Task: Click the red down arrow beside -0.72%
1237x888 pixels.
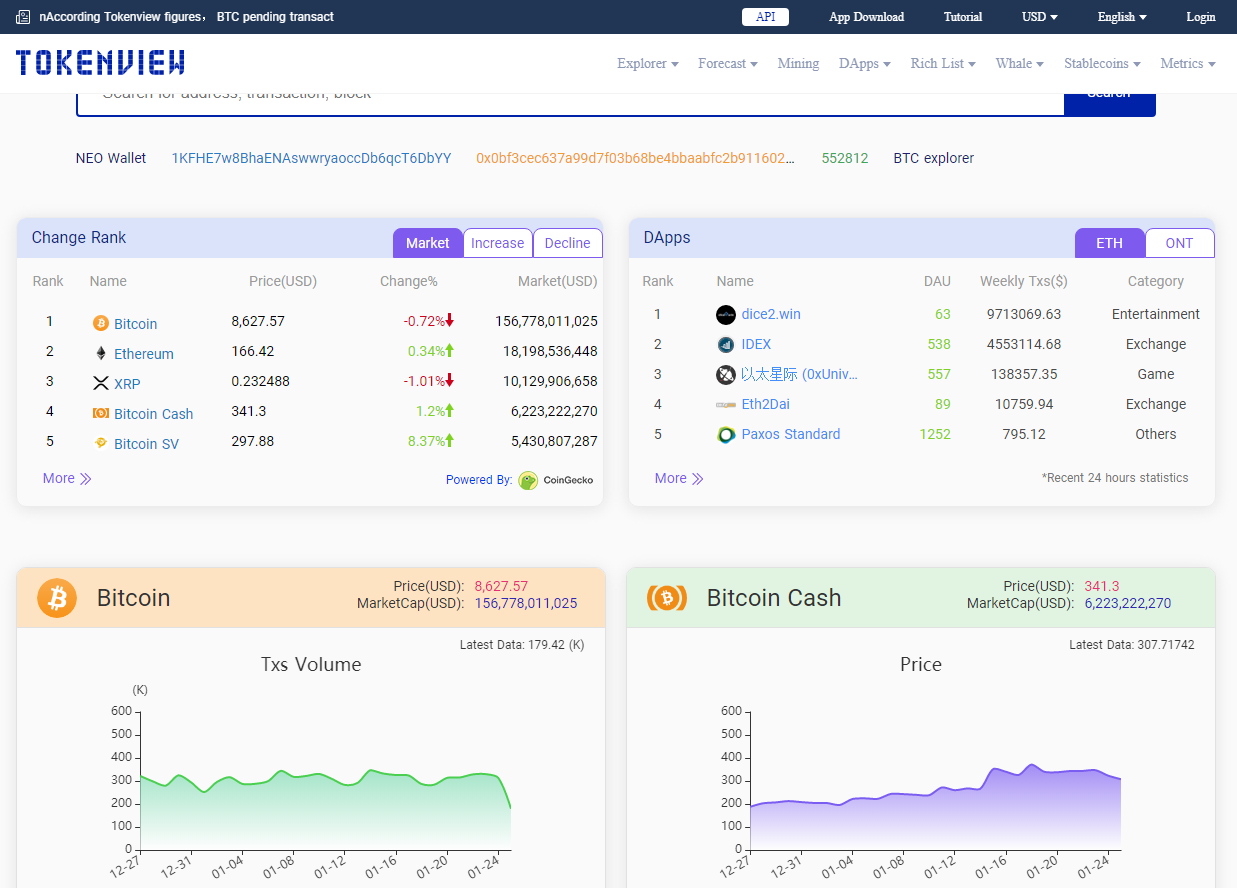Action: click(x=450, y=321)
